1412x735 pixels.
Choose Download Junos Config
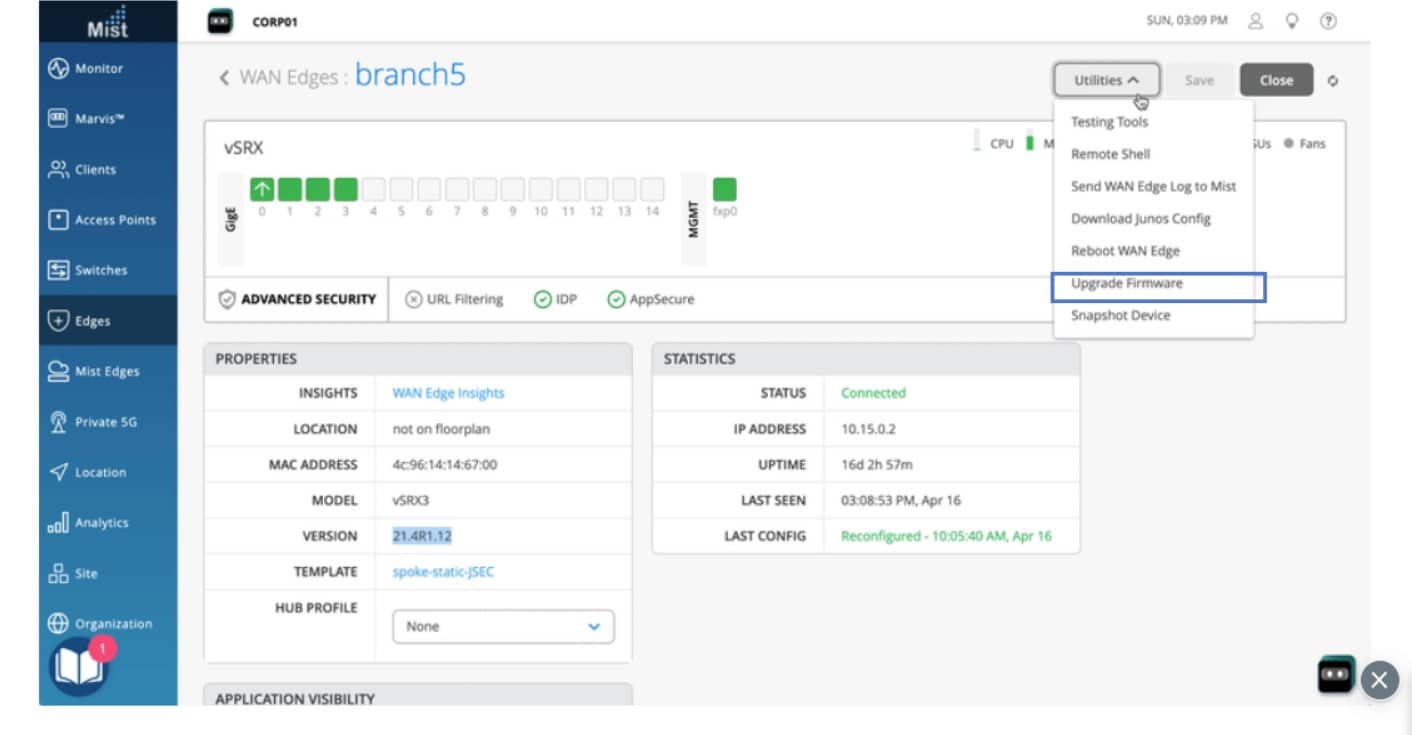click(1141, 218)
